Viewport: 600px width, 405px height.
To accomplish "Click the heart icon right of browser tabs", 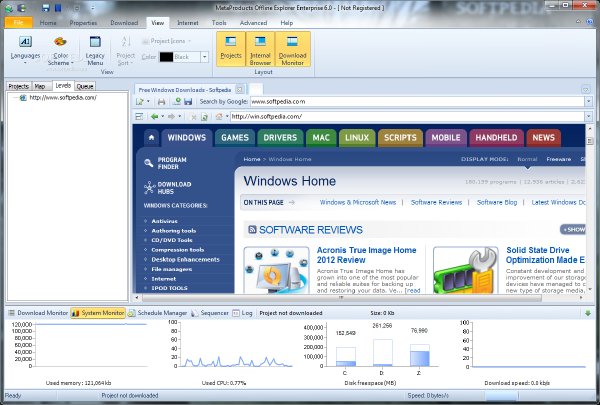I will click(x=585, y=90).
